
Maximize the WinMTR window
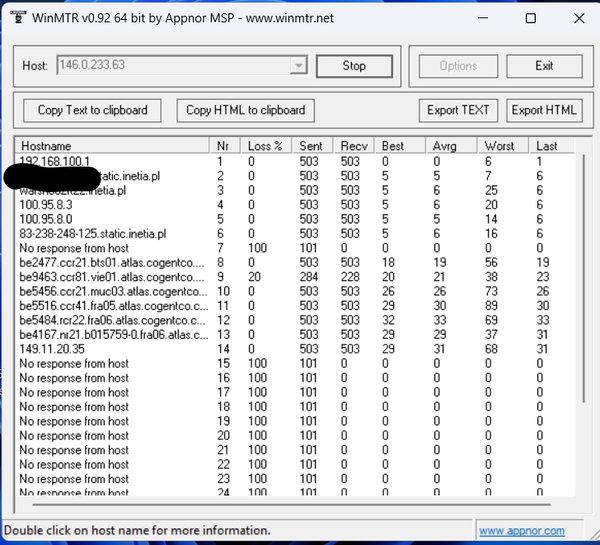point(530,18)
